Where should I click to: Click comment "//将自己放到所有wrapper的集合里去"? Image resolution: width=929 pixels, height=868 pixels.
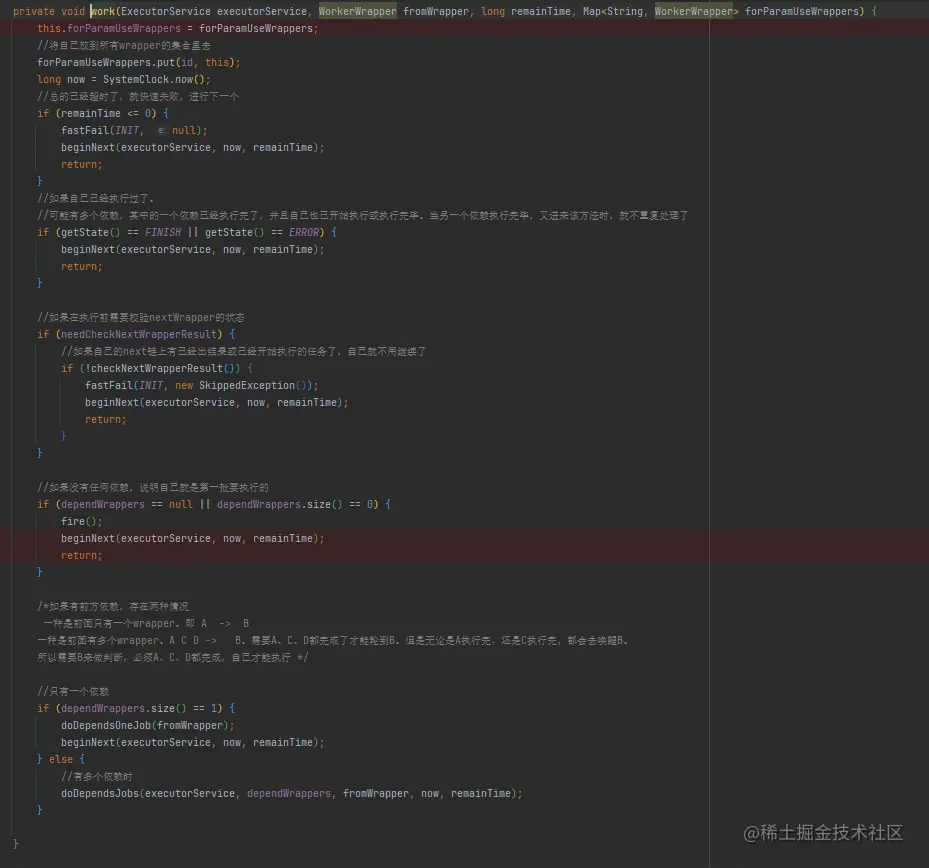click(x=123, y=46)
